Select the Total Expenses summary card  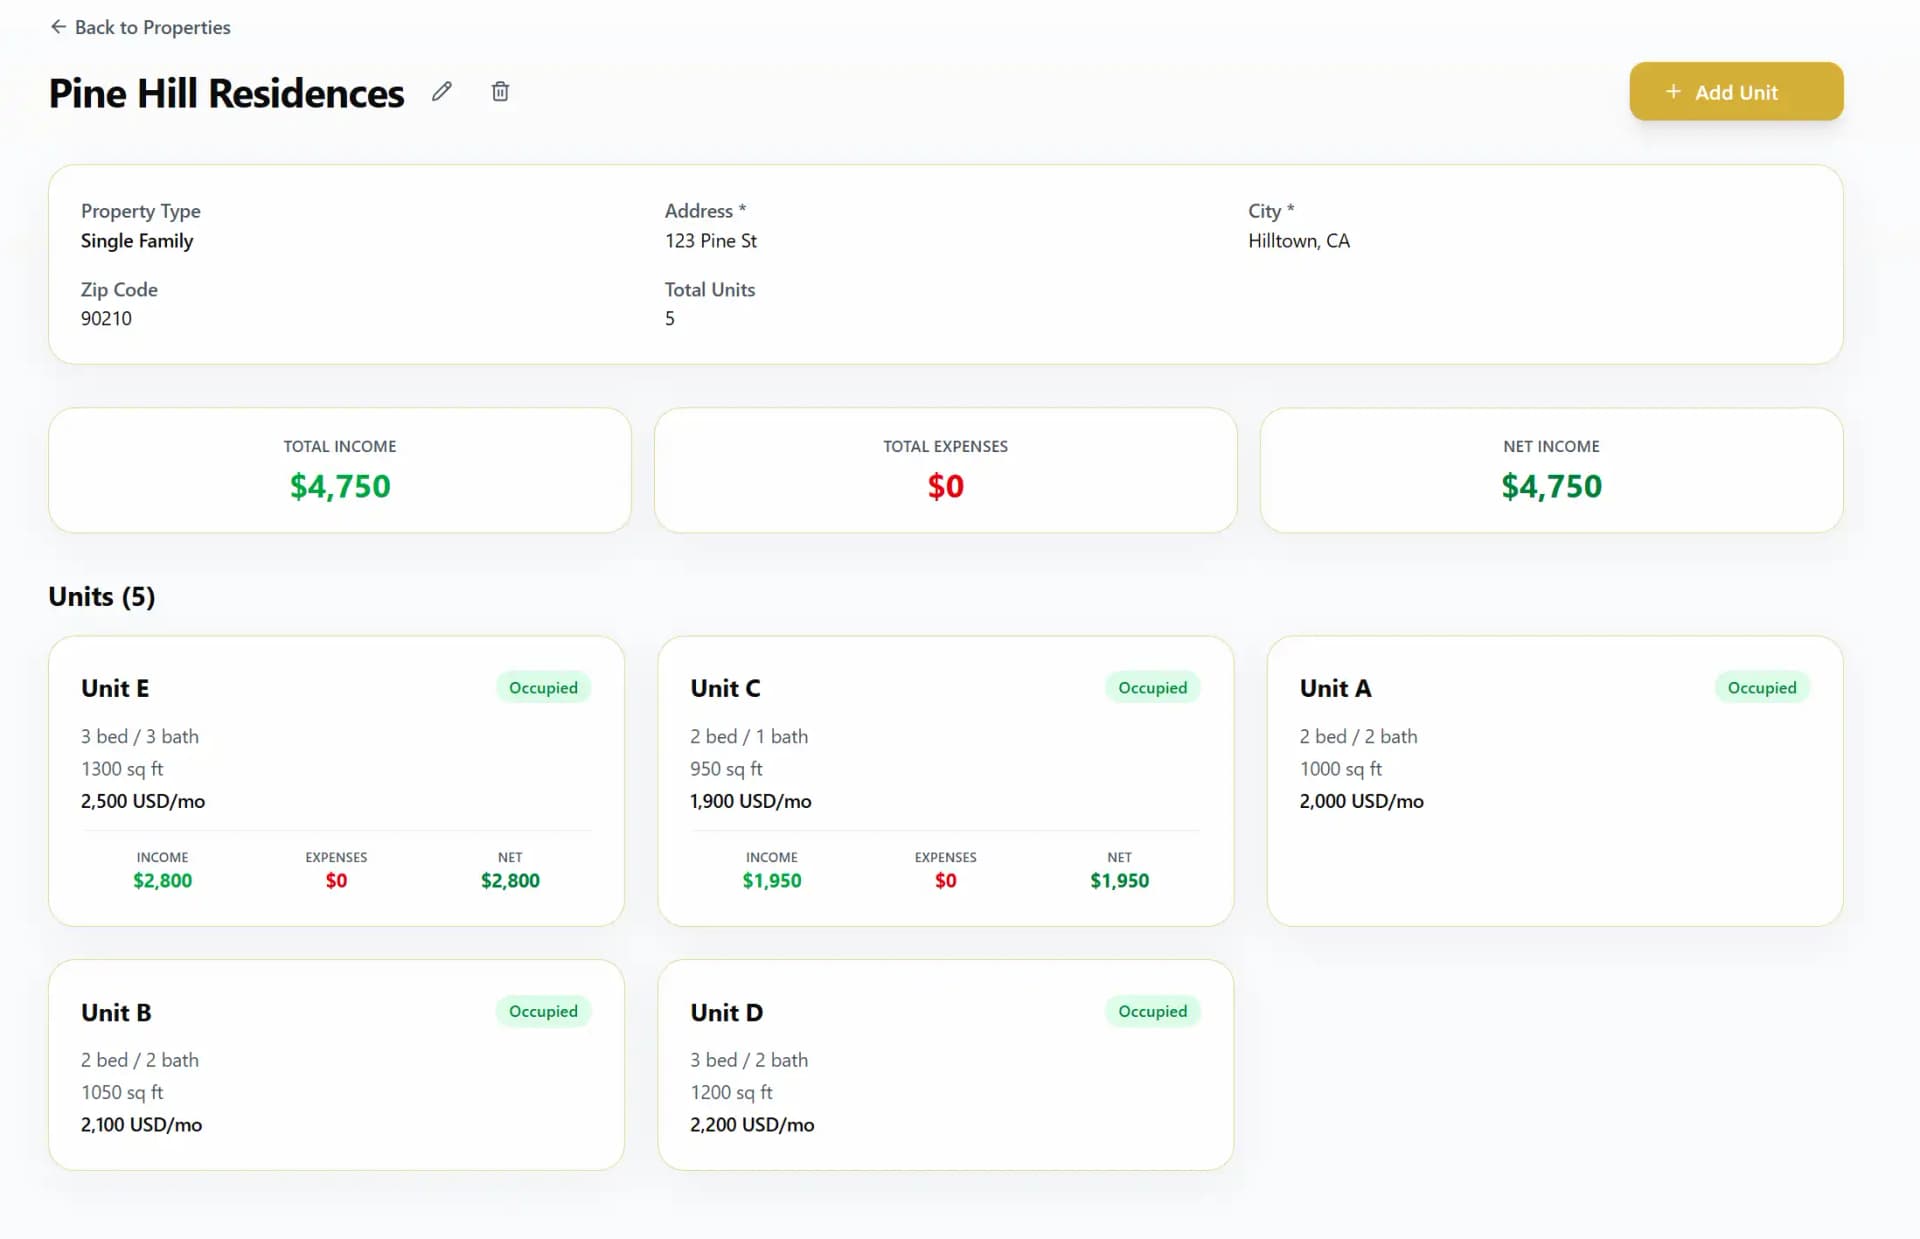pos(945,470)
